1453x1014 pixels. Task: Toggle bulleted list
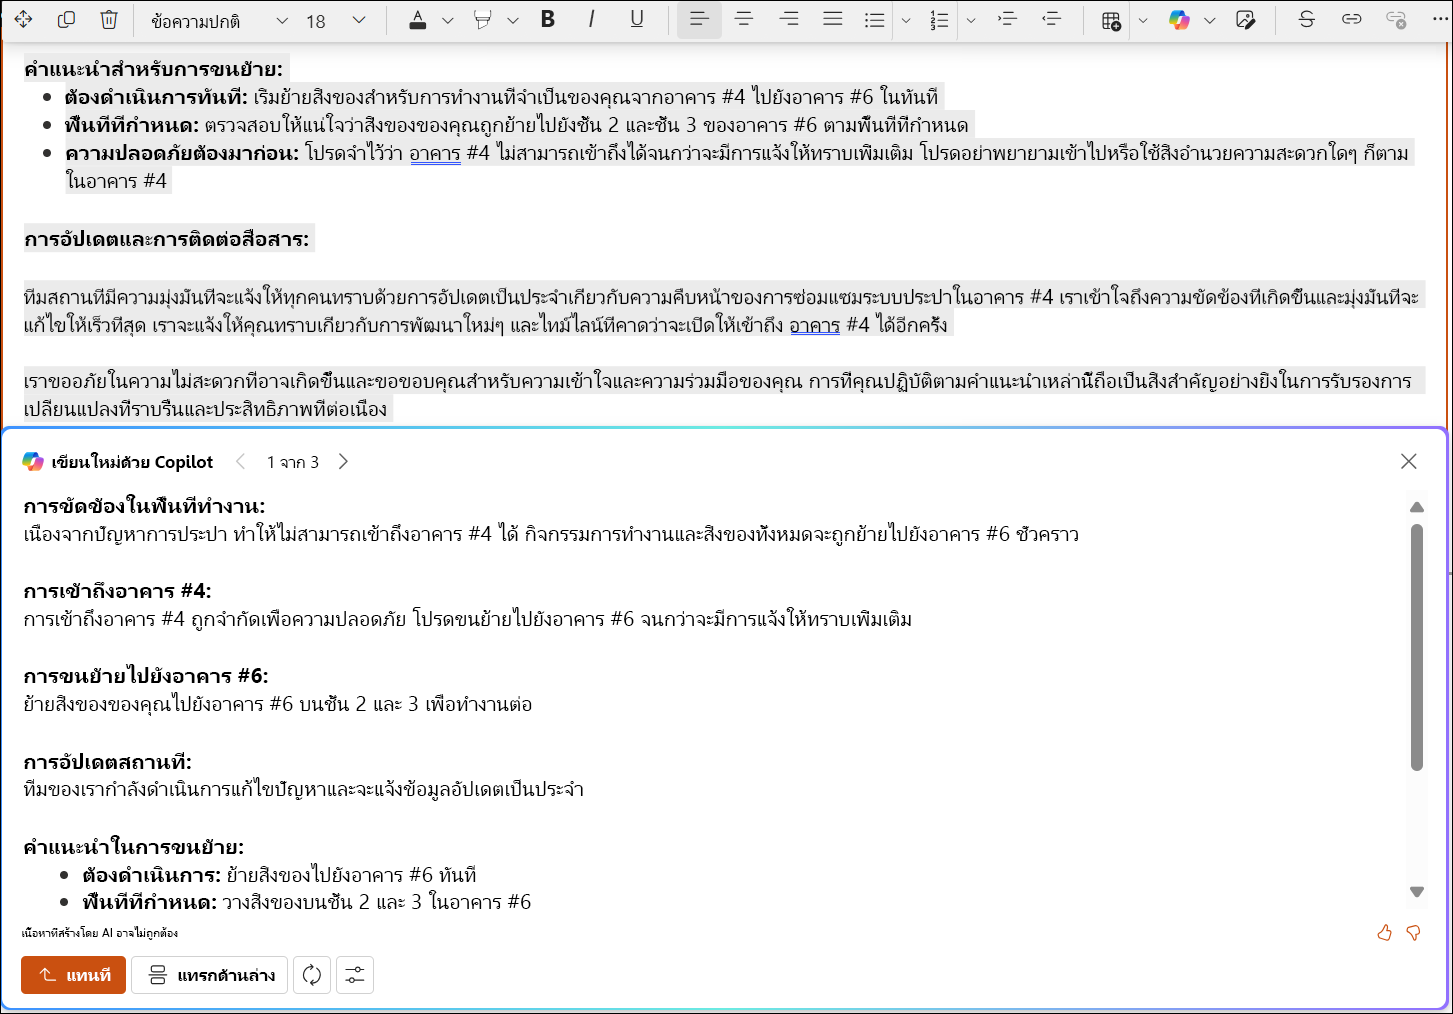(x=875, y=20)
